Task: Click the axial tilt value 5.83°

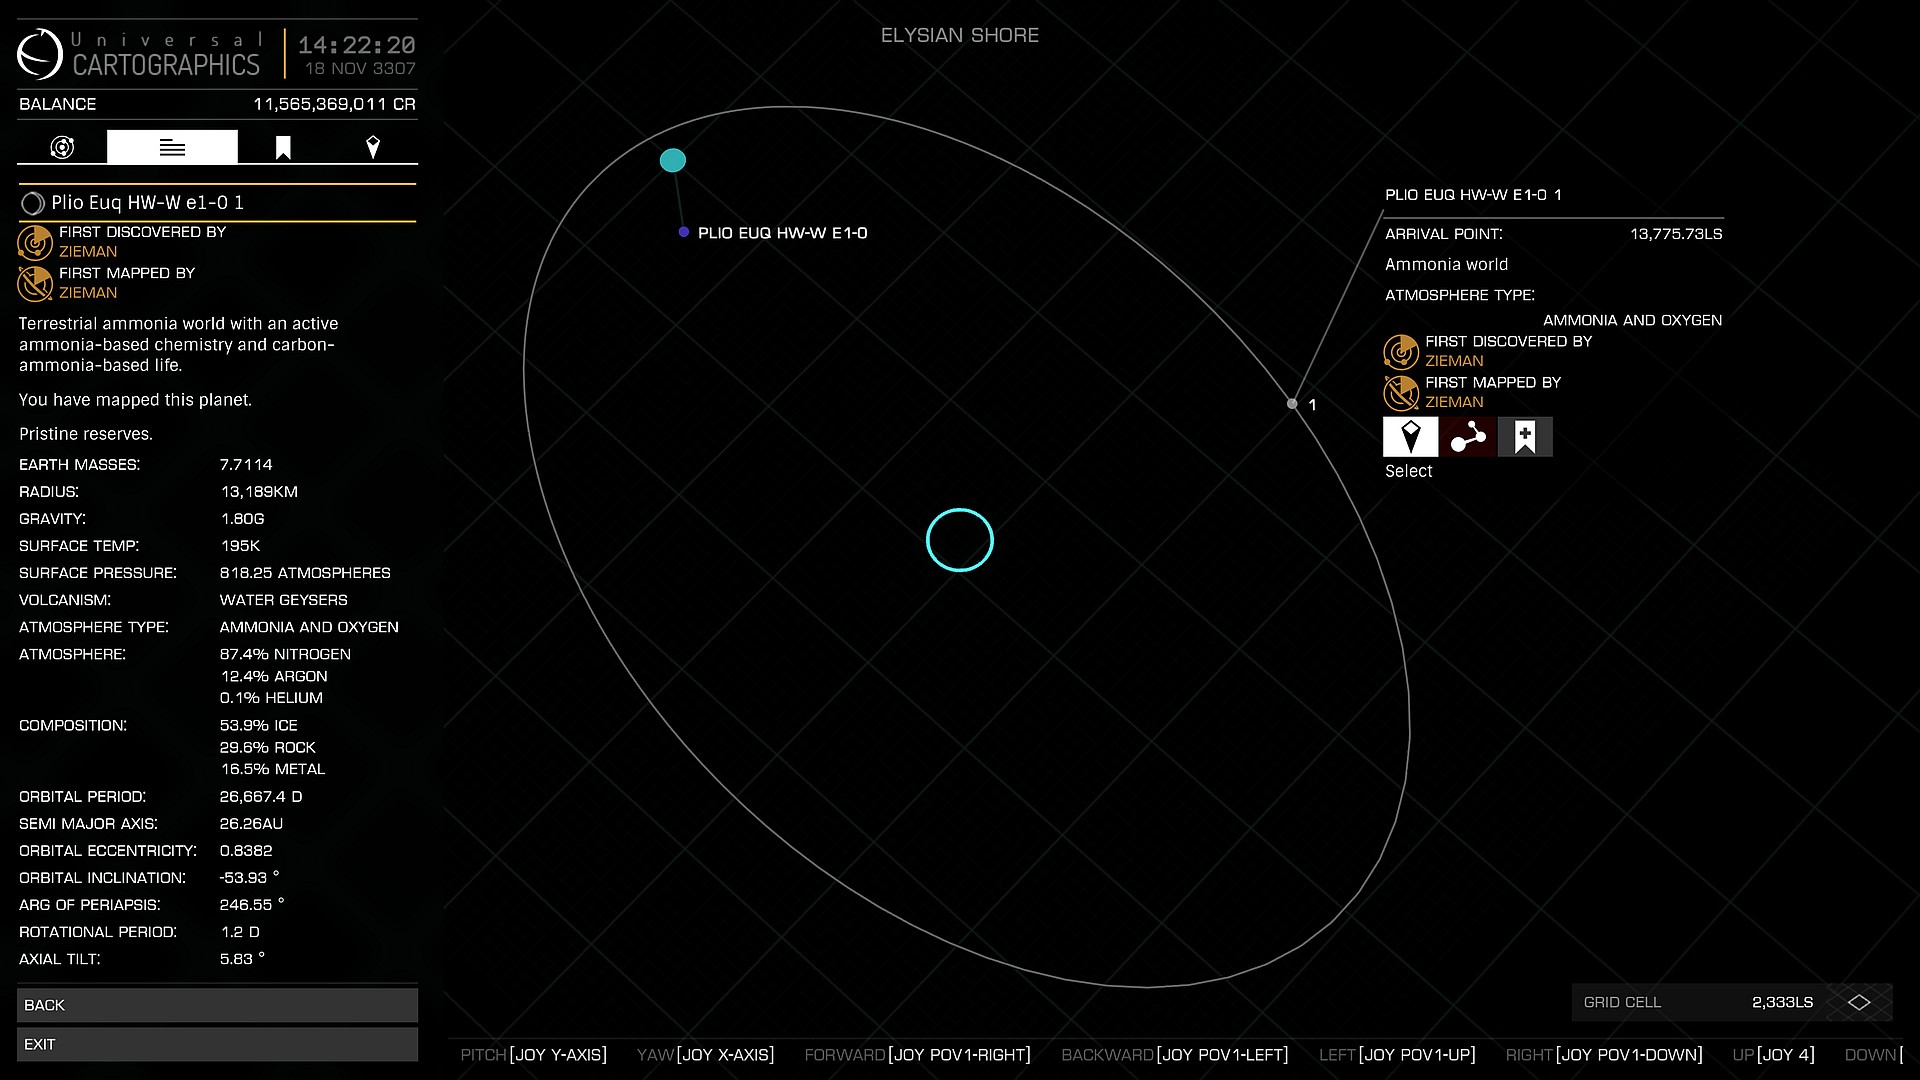Action: pos(242,959)
